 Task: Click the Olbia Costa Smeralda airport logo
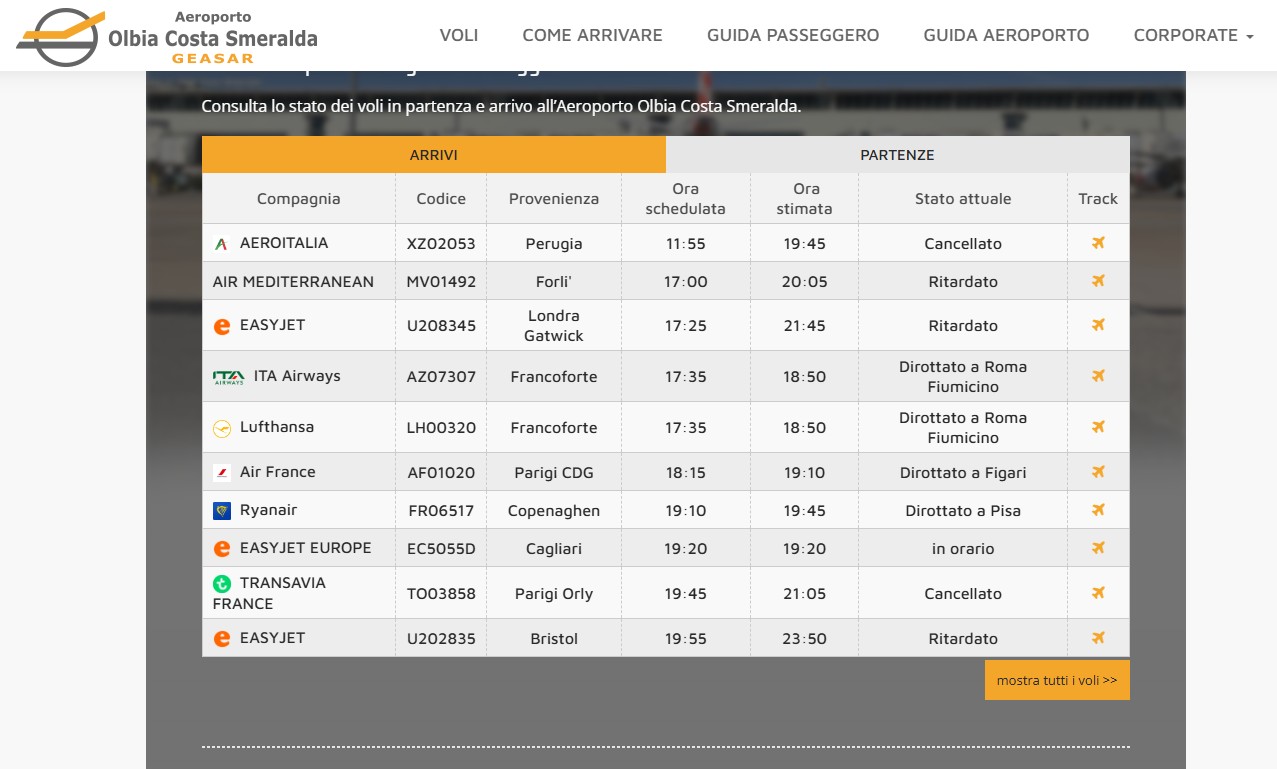[x=167, y=36]
